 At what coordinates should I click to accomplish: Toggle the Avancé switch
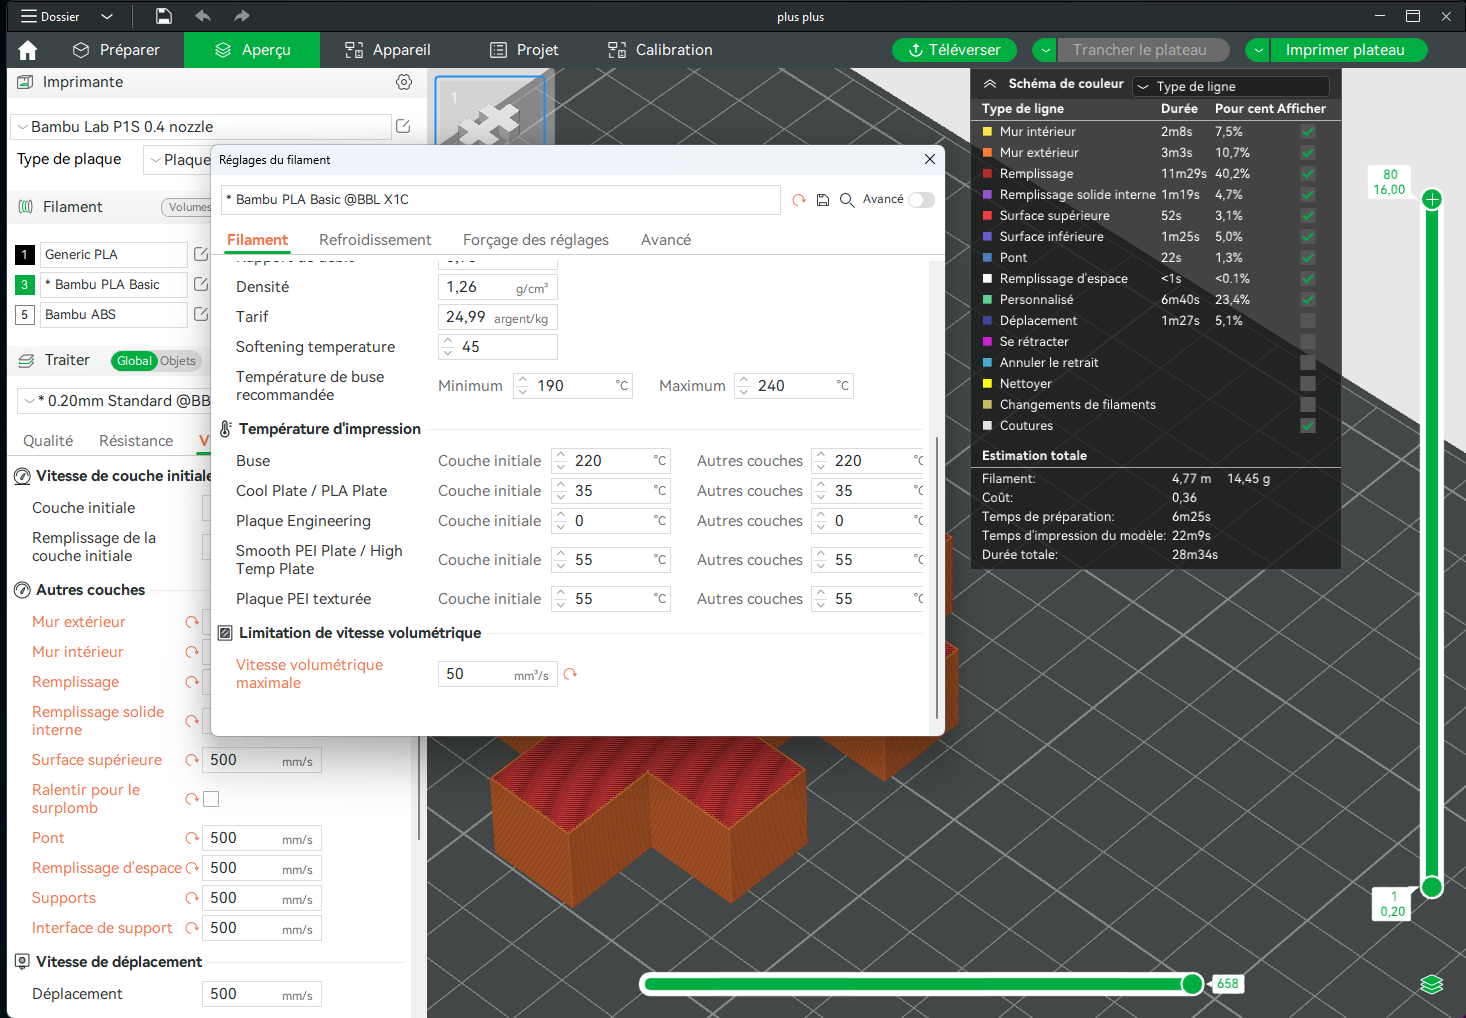(921, 200)
